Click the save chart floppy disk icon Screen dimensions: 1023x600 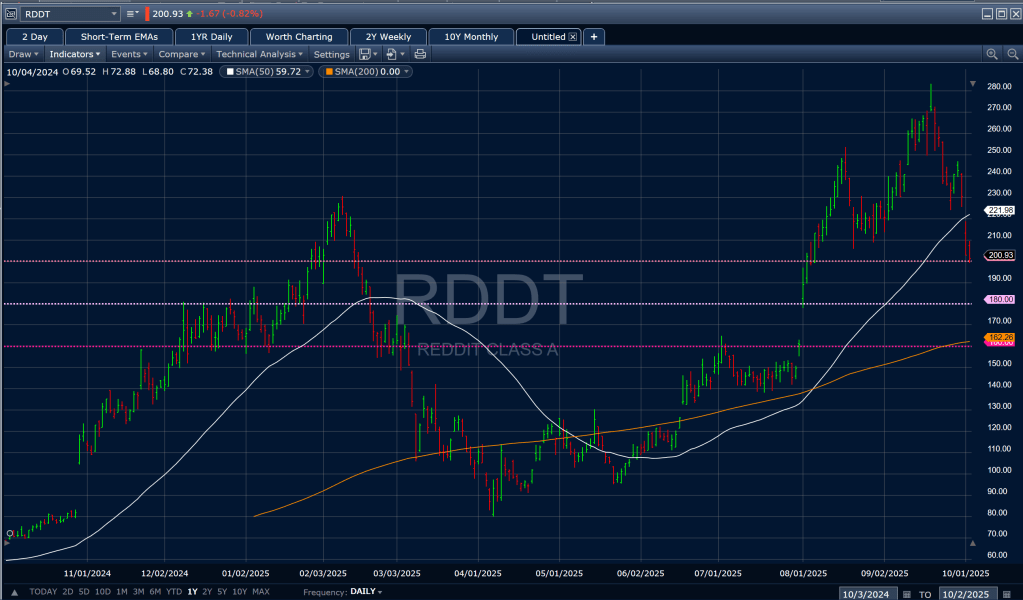click(364, 54)
